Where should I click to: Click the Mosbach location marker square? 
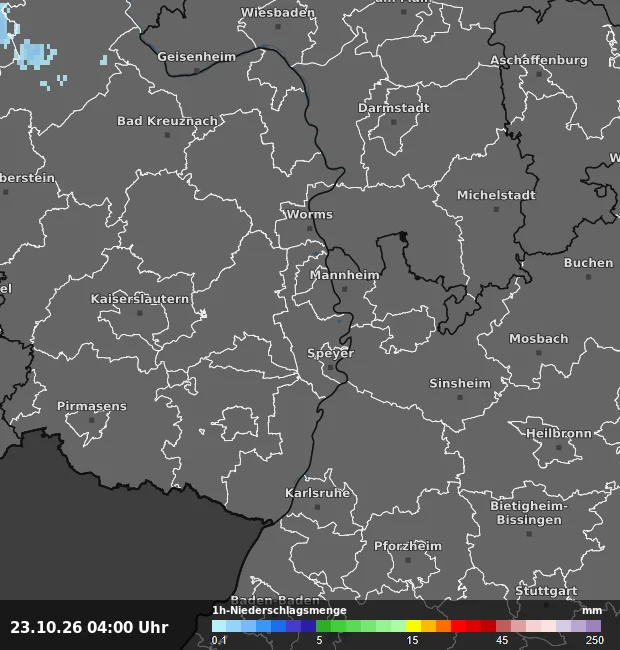[x=538, y=353]
